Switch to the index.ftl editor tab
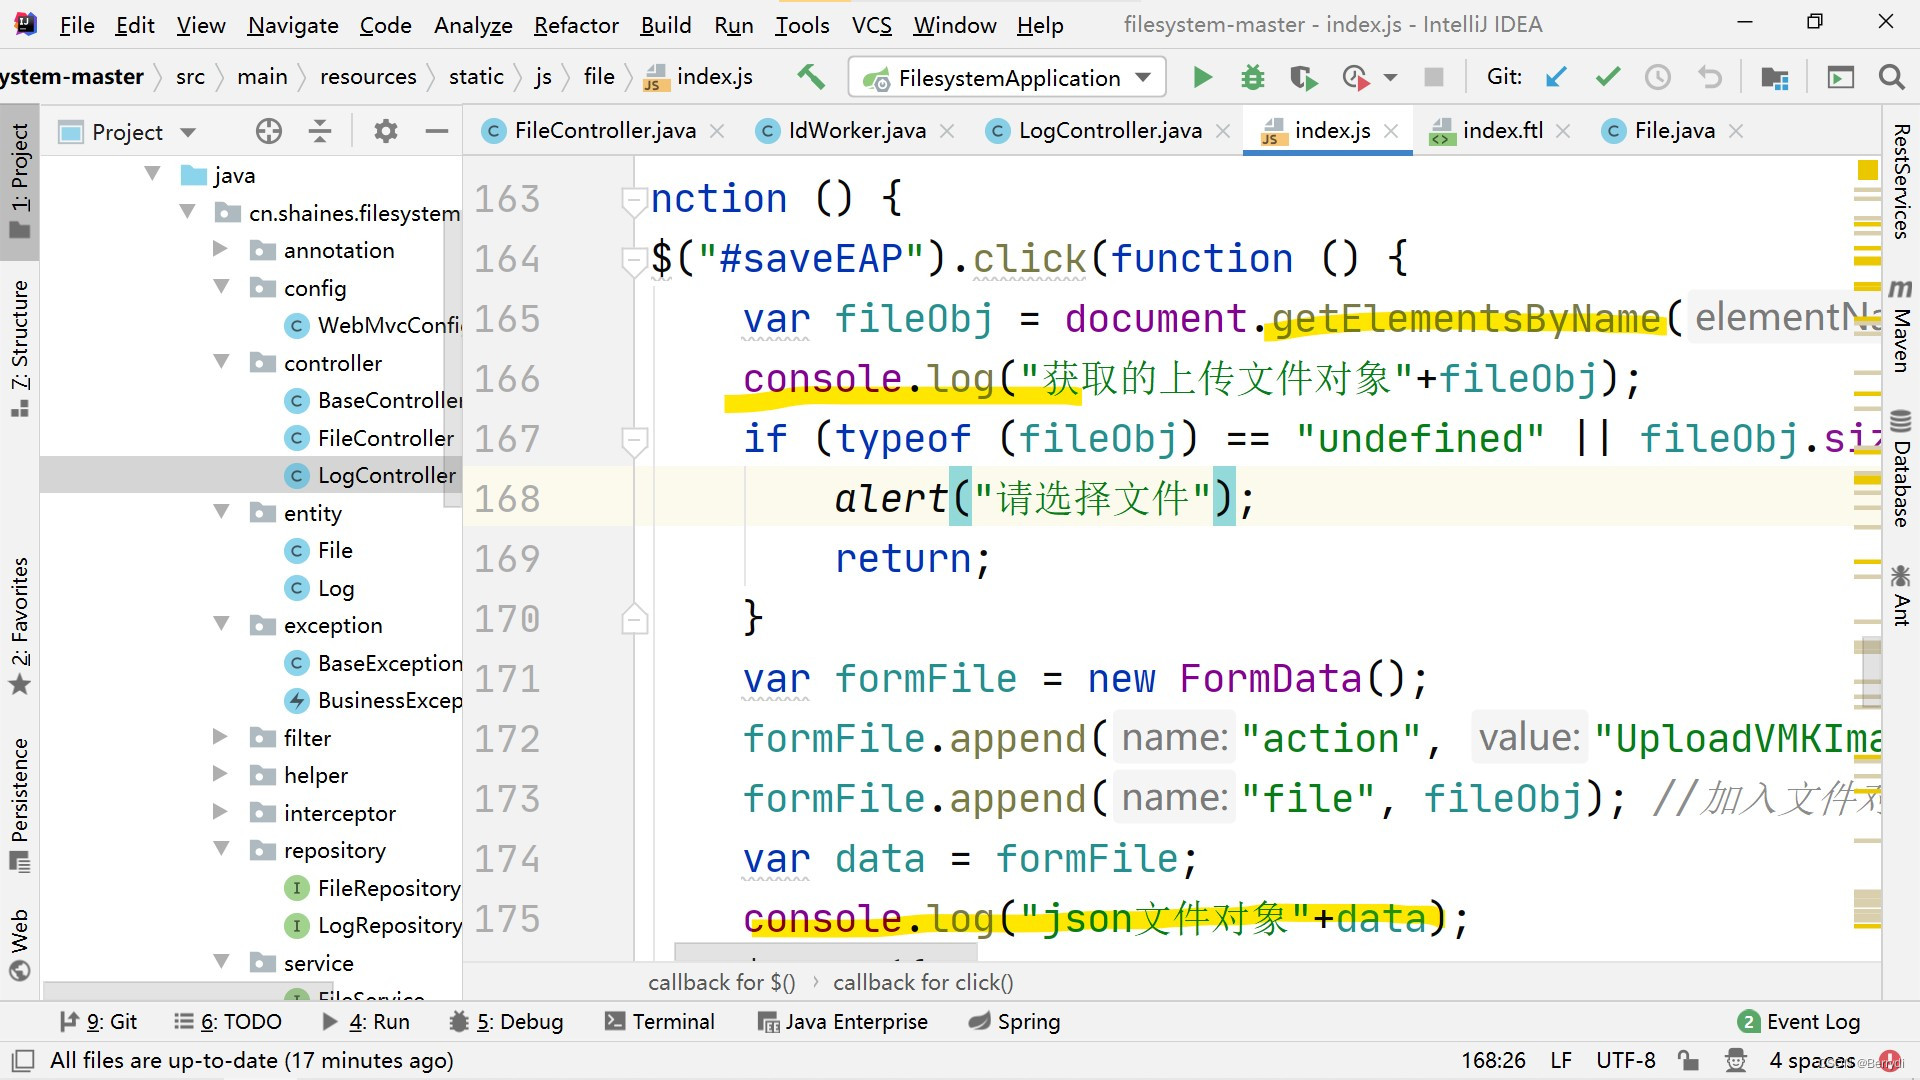The image size is (1920, 1080). [1500, 130]
